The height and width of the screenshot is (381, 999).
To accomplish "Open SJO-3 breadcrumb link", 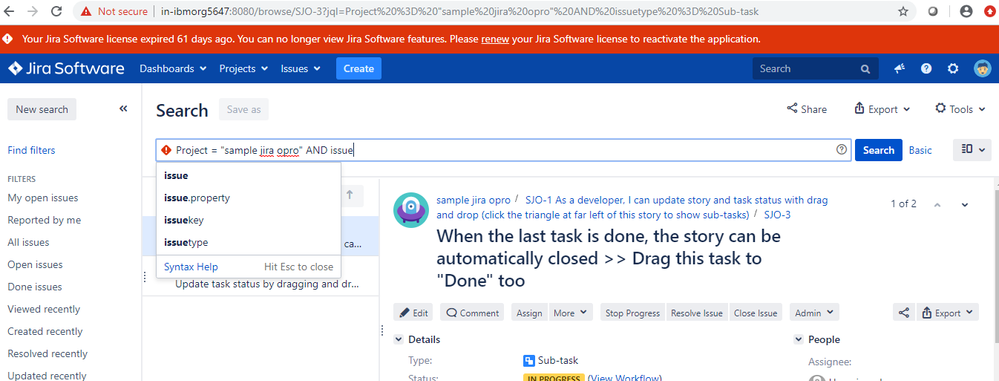I will pos(777,215).
